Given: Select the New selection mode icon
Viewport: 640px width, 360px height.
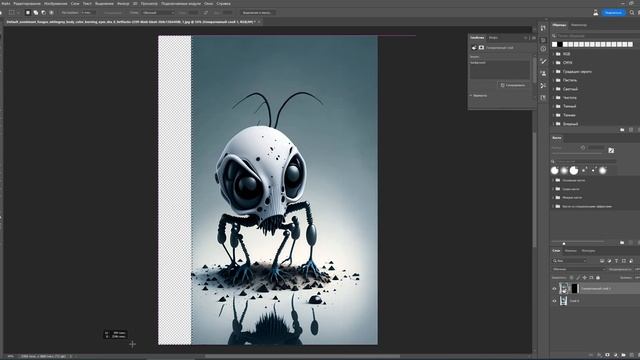Looking at the screenshot, I should (x=28, y=13).
